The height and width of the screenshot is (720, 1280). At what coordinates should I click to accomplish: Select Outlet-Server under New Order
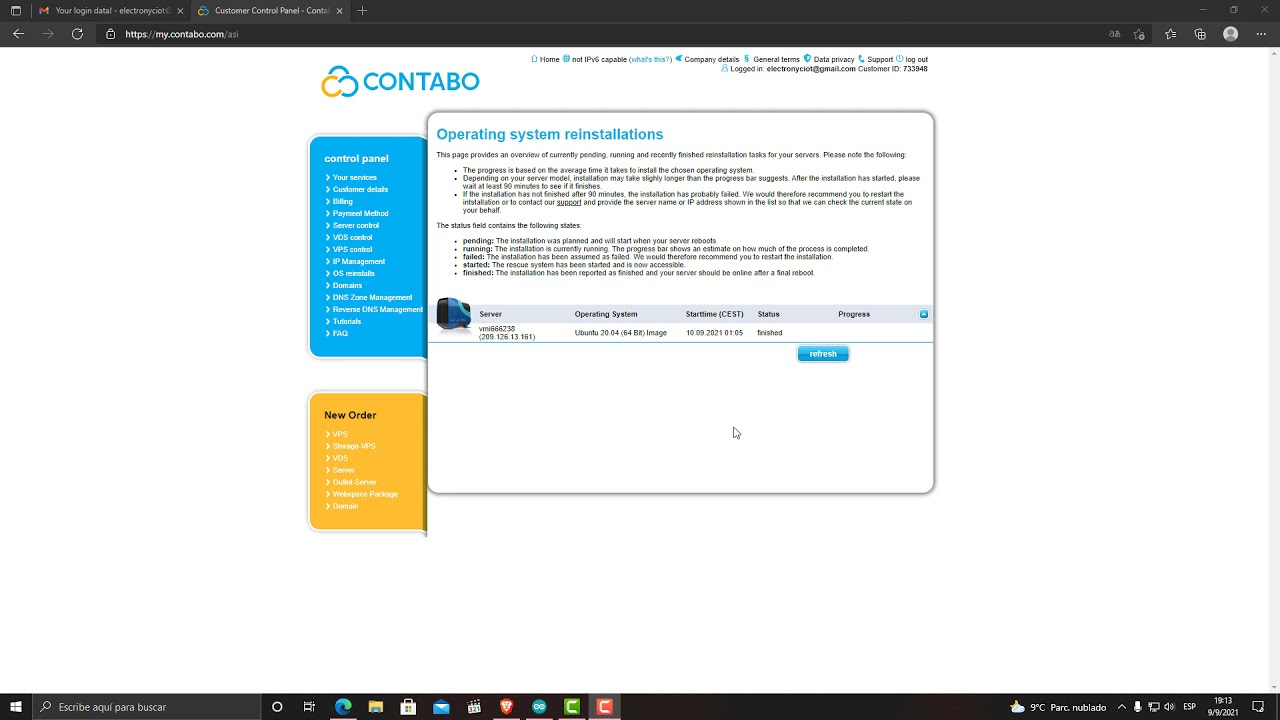354,482
